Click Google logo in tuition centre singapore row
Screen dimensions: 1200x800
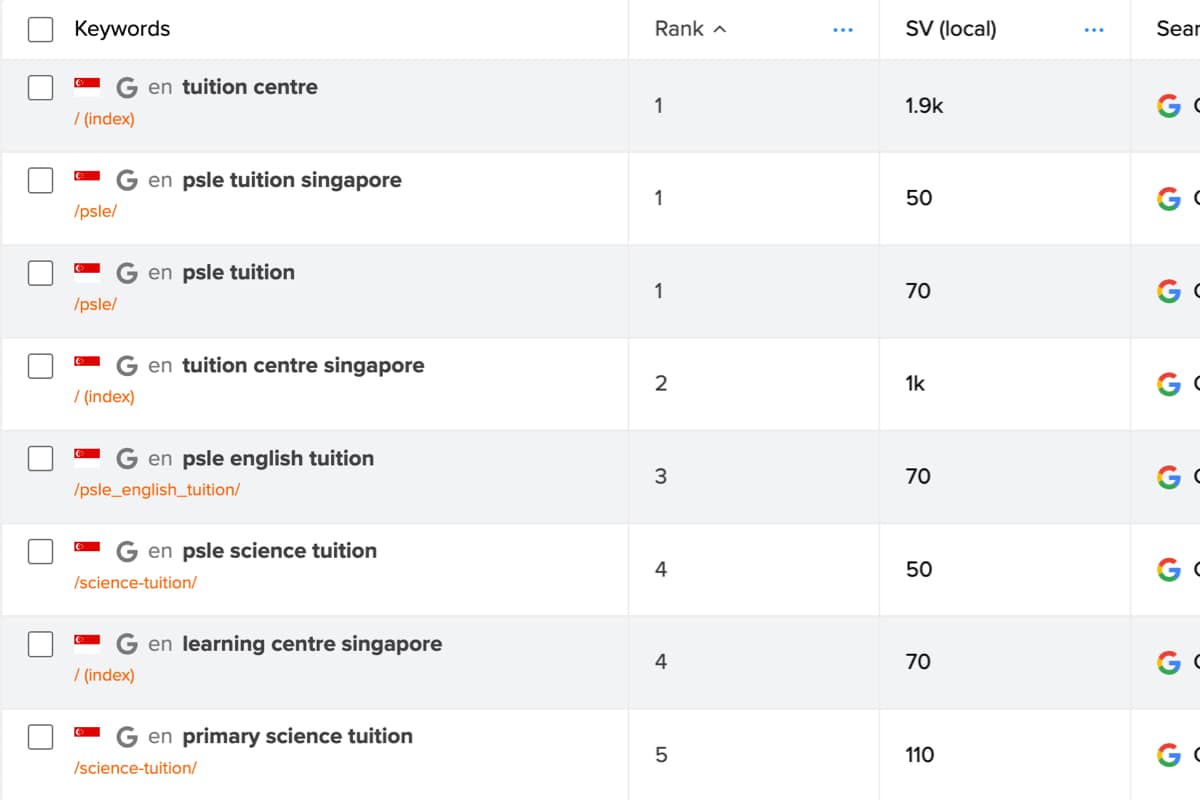pyautogui.click(x=1168, y=384)
